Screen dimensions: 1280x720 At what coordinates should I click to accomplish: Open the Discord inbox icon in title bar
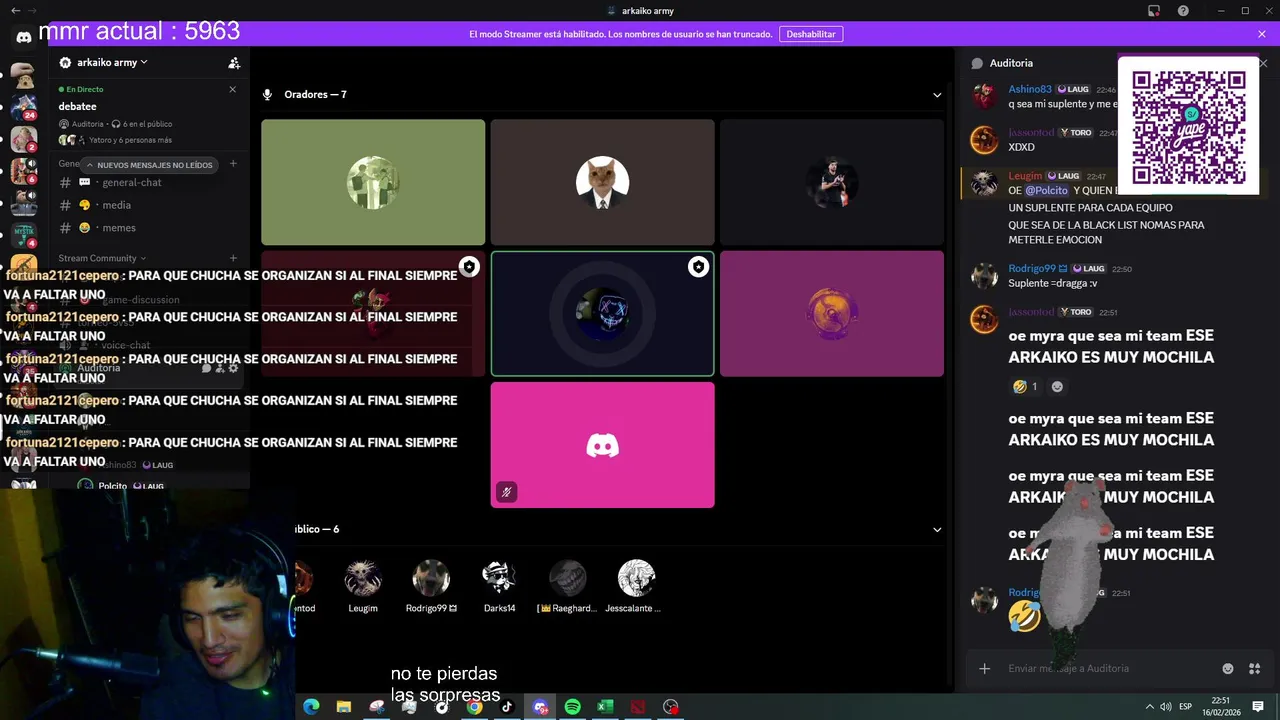tap(1154, 11)
